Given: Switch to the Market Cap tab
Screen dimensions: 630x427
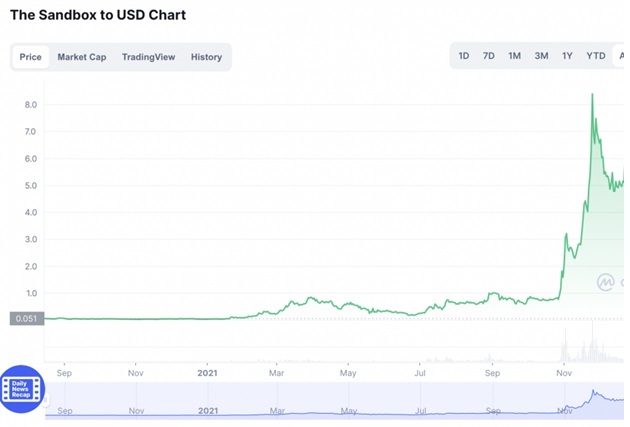Looking at the screenshot, I should 82,57.
